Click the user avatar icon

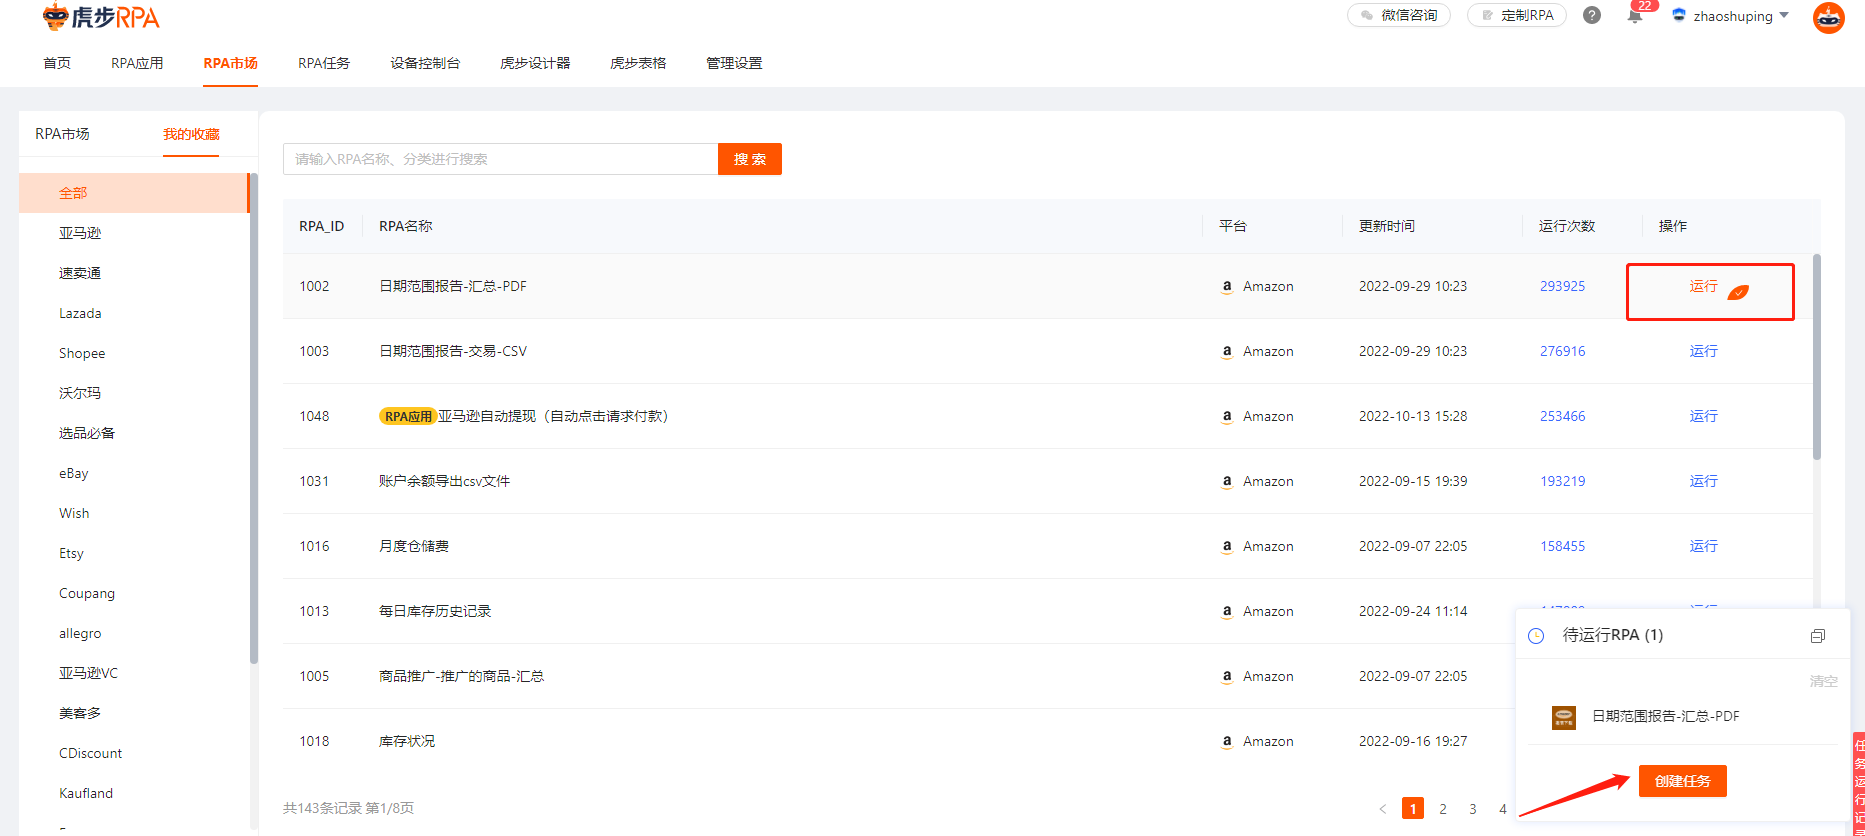pyautogui.click(x=1829, y=17)
